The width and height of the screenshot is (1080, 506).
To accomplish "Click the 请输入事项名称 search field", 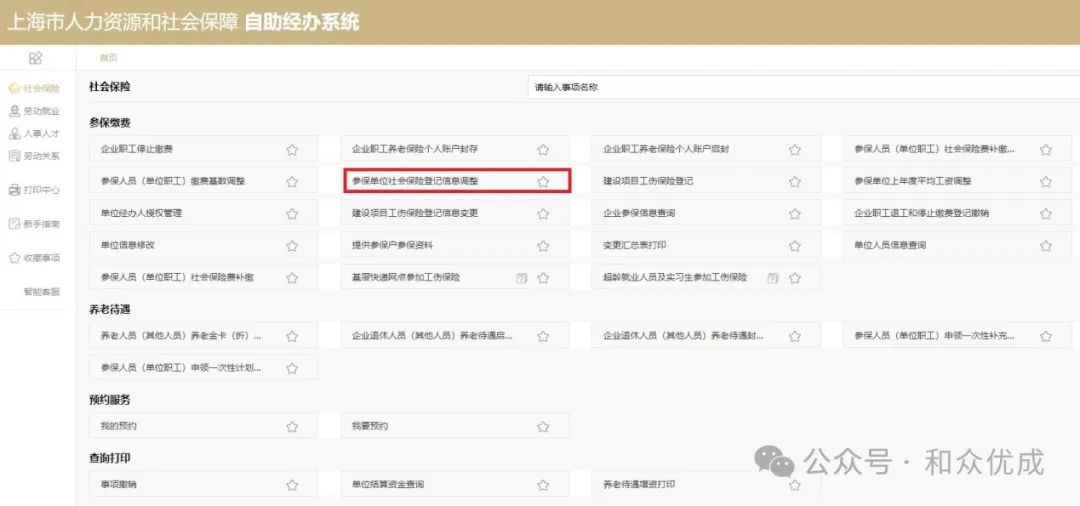I will click(x=804, y=87).
